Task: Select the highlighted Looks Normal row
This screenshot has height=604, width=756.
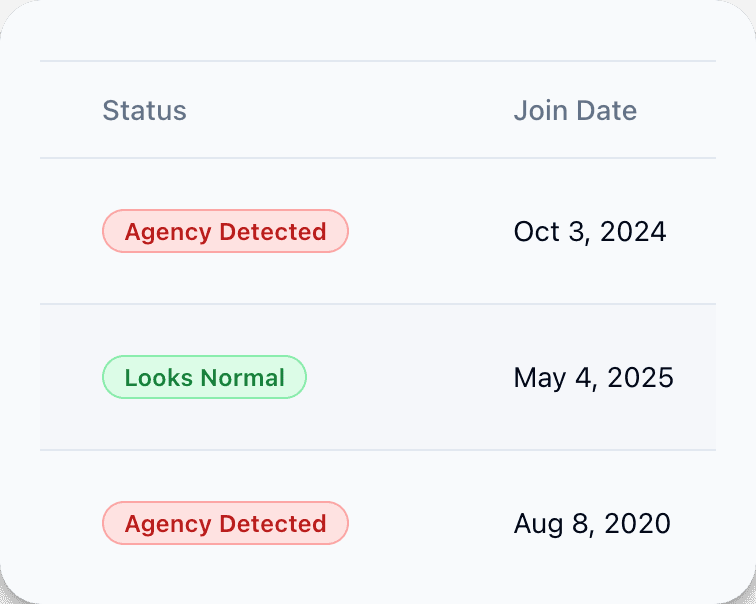Action: coord(378,377)
